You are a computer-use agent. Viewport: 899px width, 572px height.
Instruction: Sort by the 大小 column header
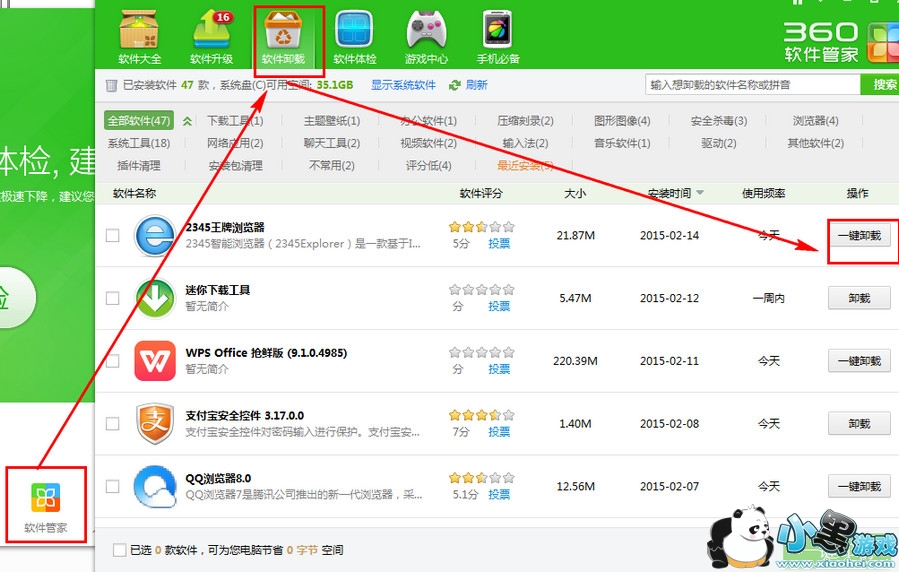(x=575, y=193)
